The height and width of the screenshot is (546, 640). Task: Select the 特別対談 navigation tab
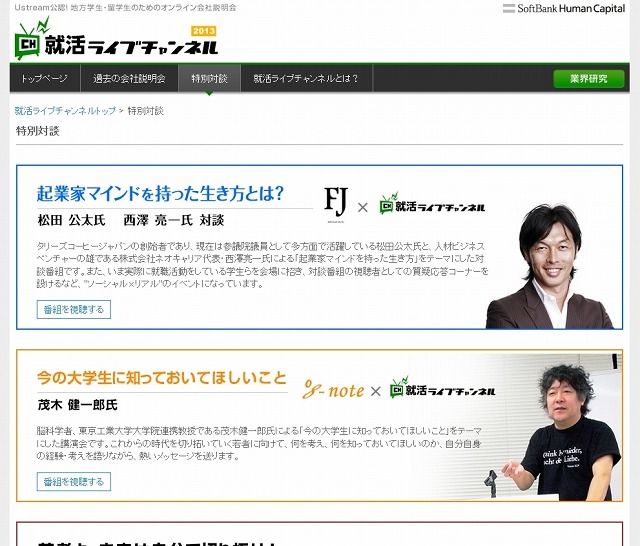click(x=209, y=78)
